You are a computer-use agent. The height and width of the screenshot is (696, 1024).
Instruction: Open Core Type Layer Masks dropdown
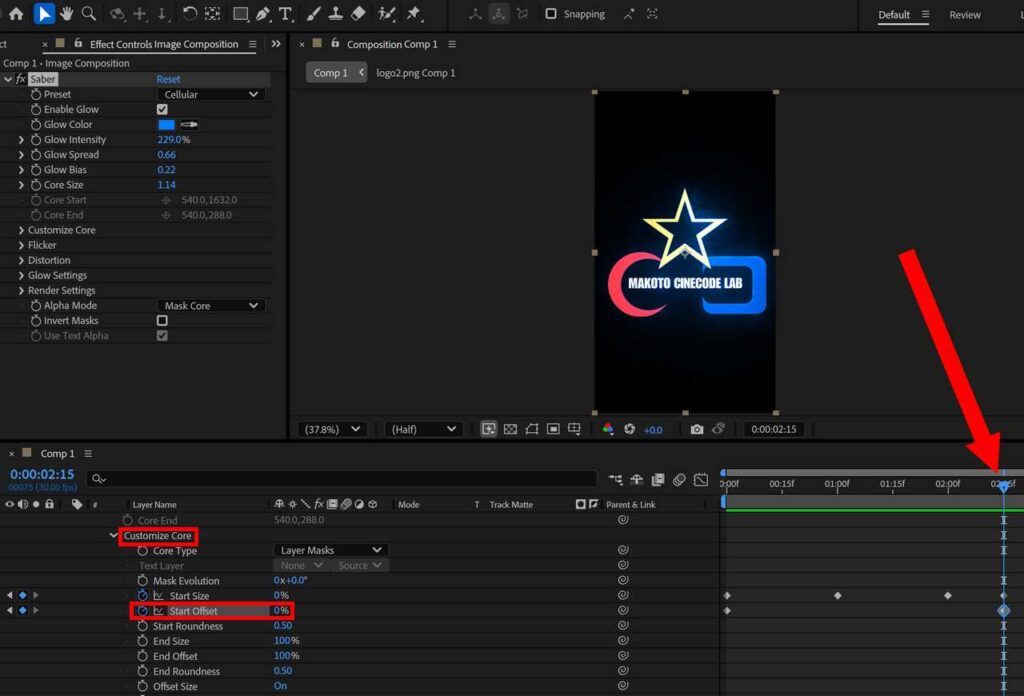point(330,550)
